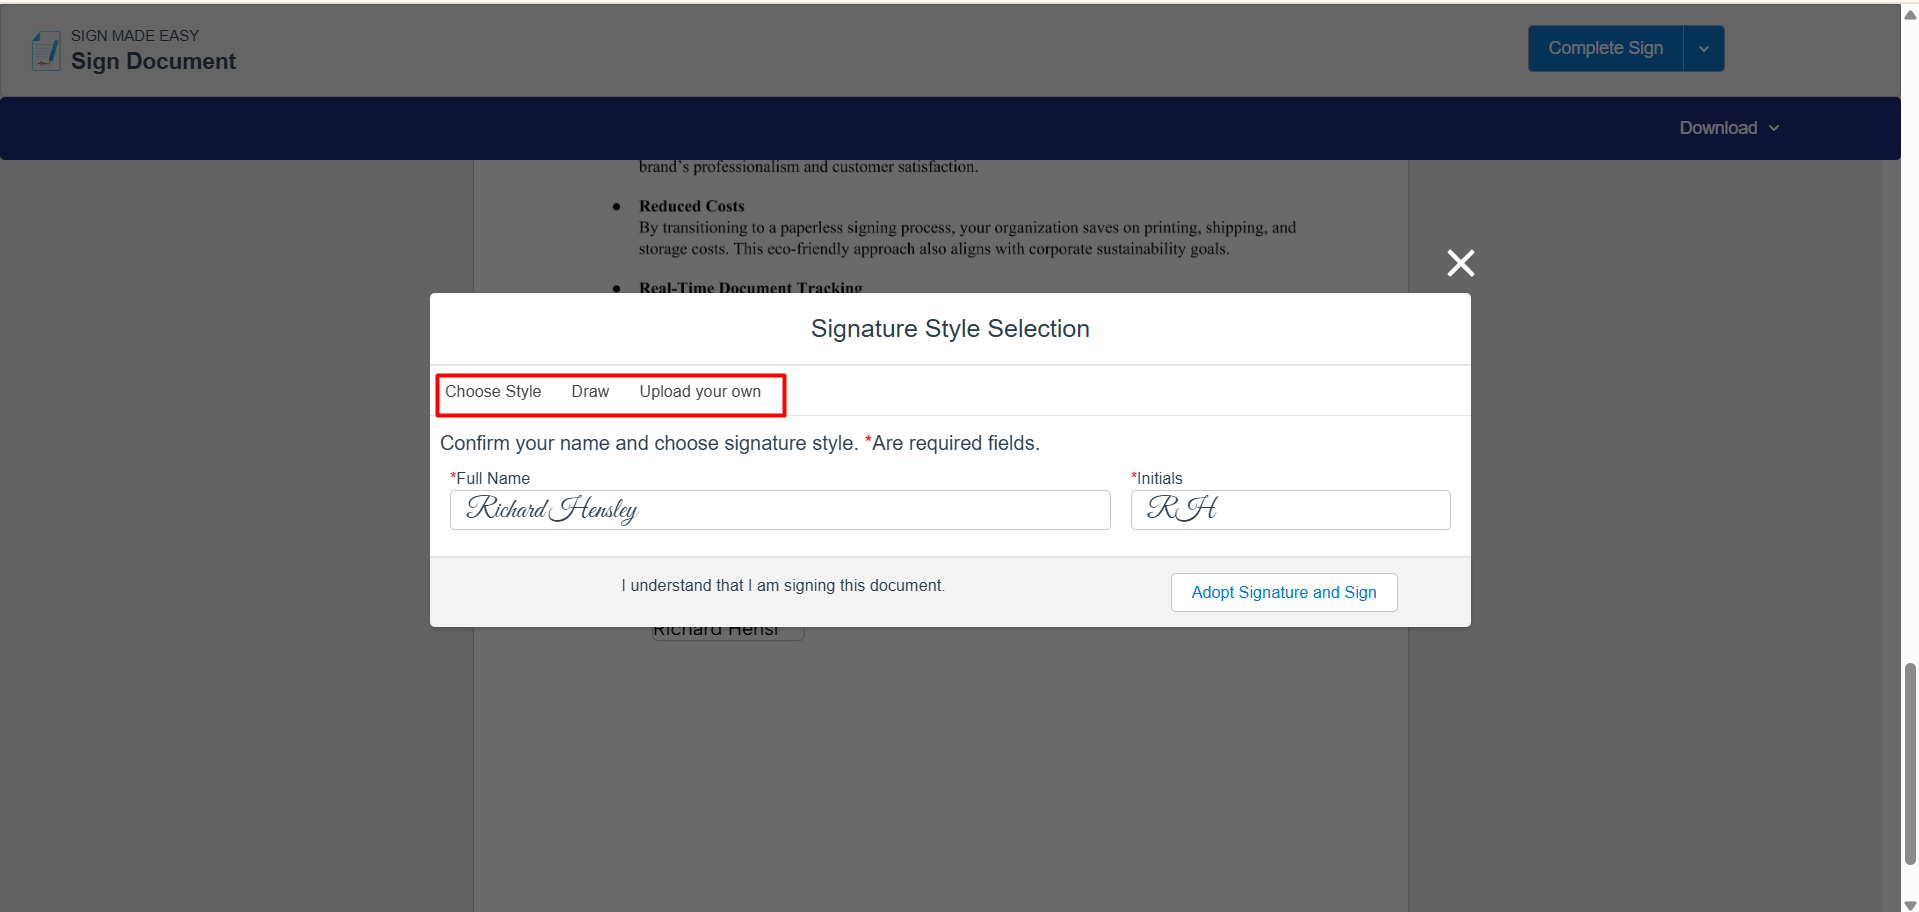Click into the Full Name field
1919x912 pixels.
[x=780, y=510]
